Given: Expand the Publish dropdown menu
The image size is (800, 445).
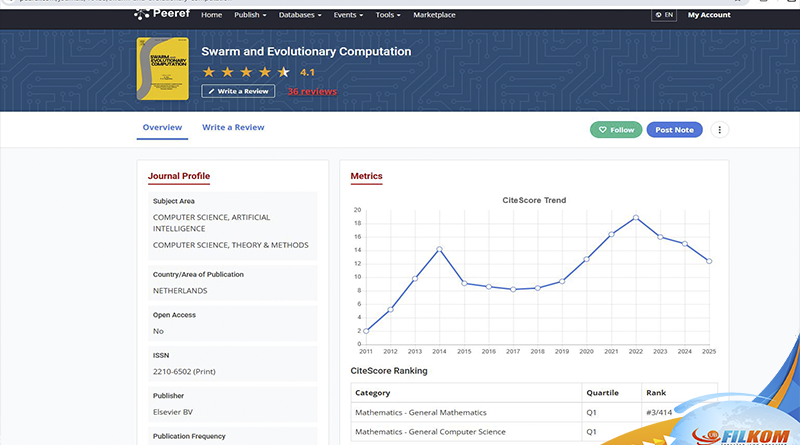Looking at the screenshot, I should coord(250,15).
